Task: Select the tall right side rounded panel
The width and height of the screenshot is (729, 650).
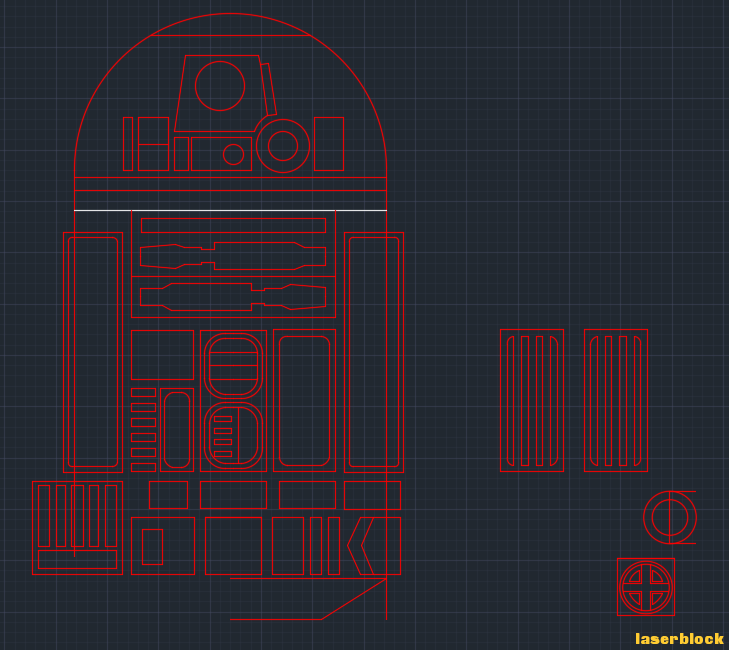Action: pos(374,352)
